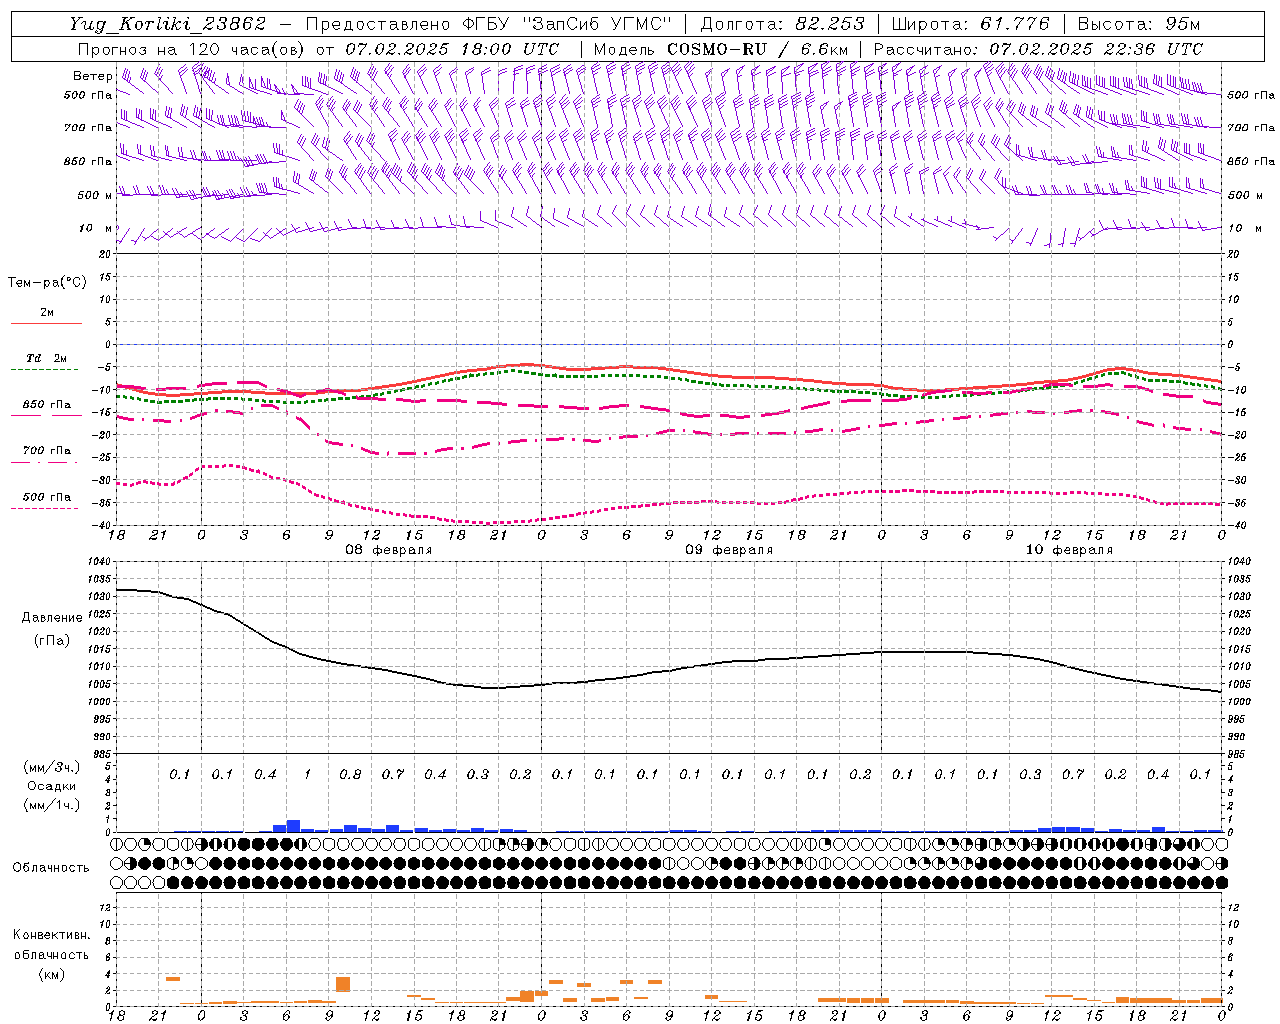This screenshot has height=1024, width=1280.
Task: Click the 'Ветер' wind panel label
Action: pos(93,76)
